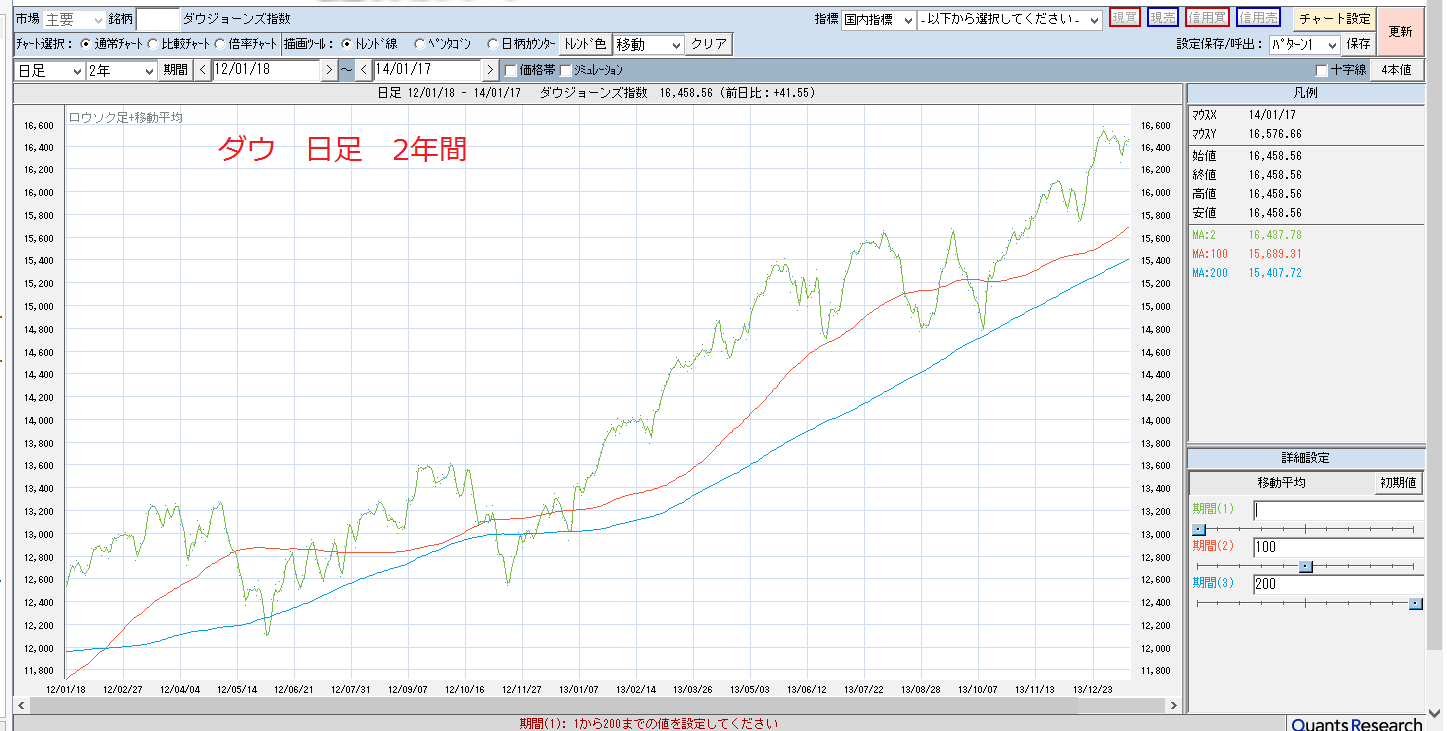Click 13/05/03 date on x-axis

click(x=750, y=690)
